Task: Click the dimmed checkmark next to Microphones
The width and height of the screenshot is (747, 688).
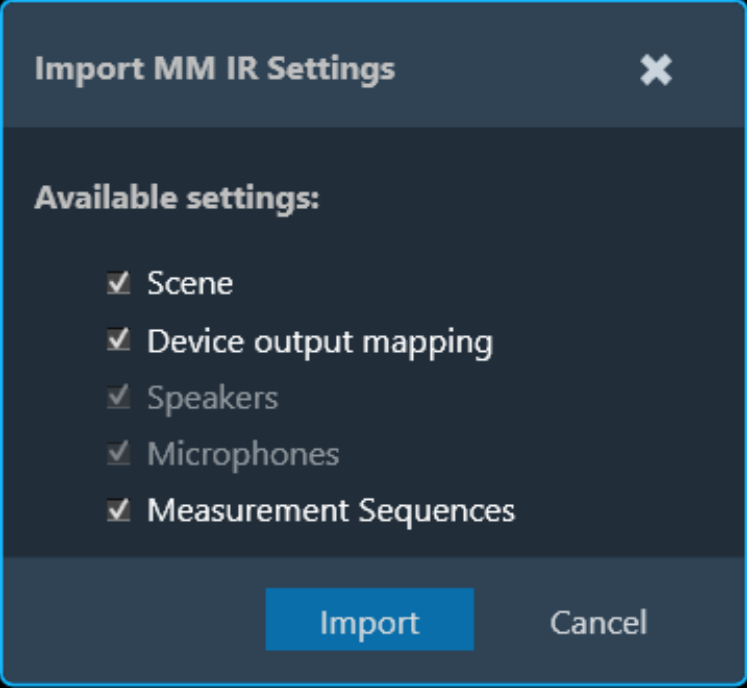Action: click(119, 453)
